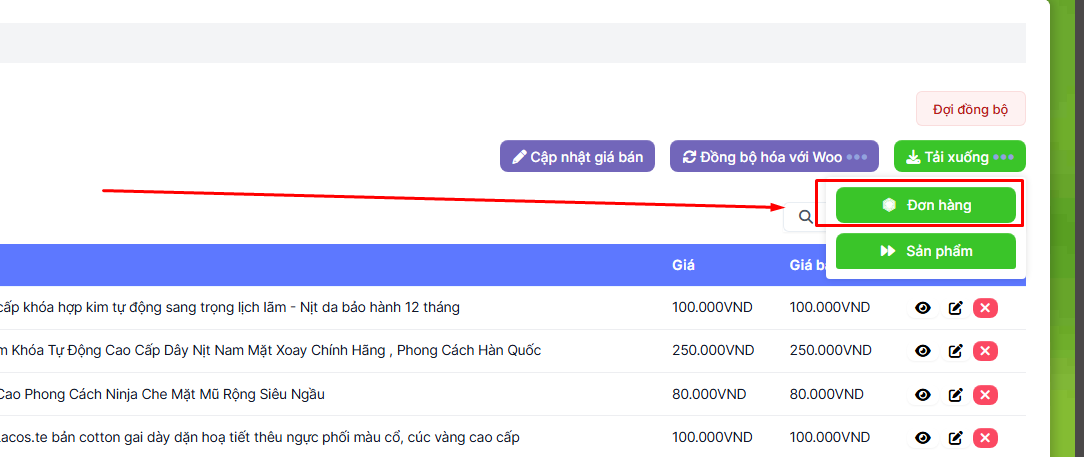Viewport: 1084px width, 457px height.
Task: View the 'Nịt da bảo hành 12 tháng' product
Action: coord(923,307)
